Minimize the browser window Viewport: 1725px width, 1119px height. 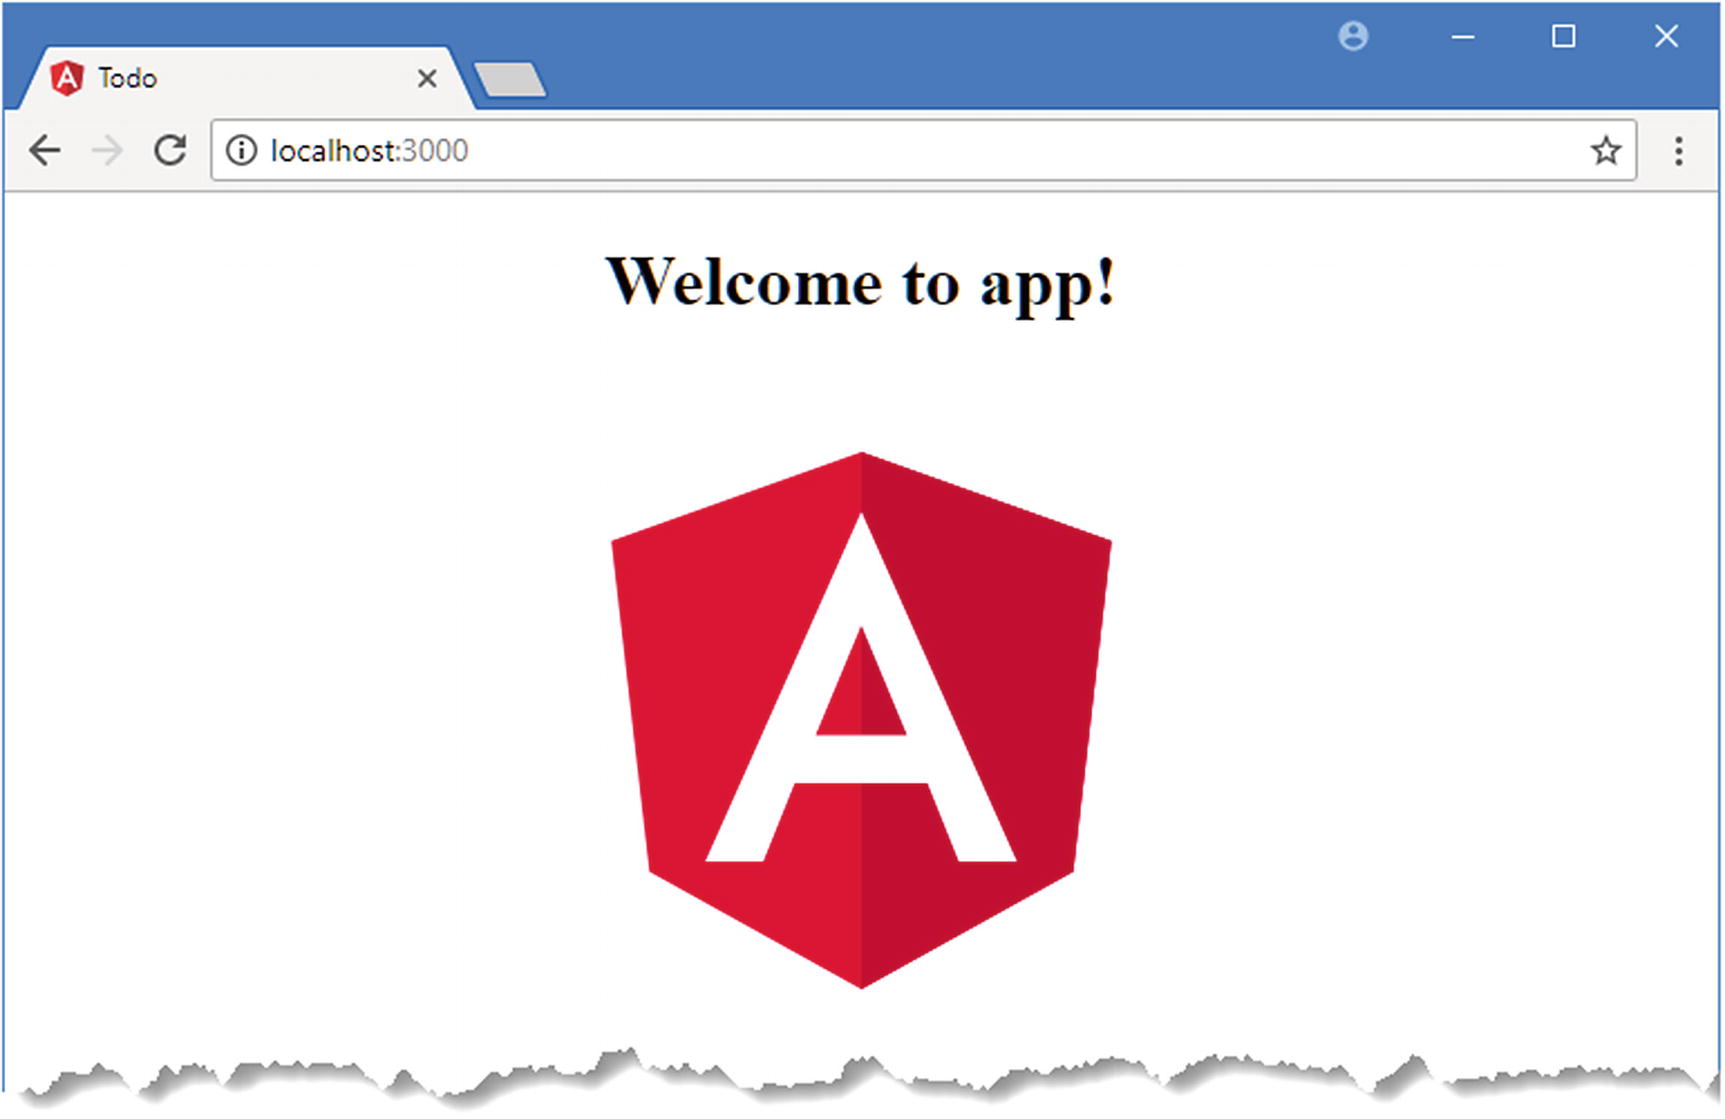pyautogui.click(x=1463, y=37)
